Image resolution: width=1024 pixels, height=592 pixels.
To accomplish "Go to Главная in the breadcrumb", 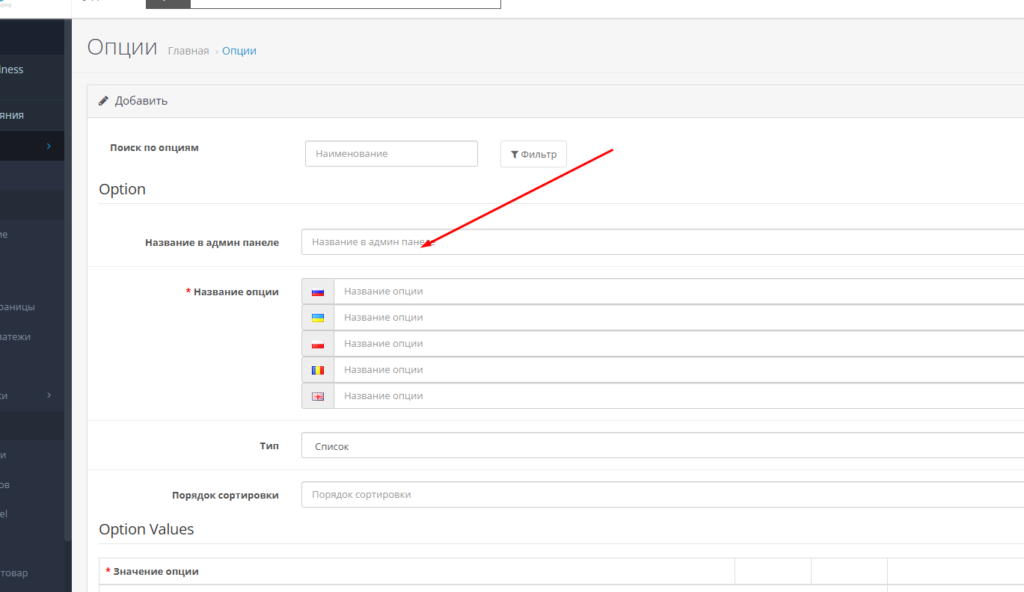I will point(188,51).
